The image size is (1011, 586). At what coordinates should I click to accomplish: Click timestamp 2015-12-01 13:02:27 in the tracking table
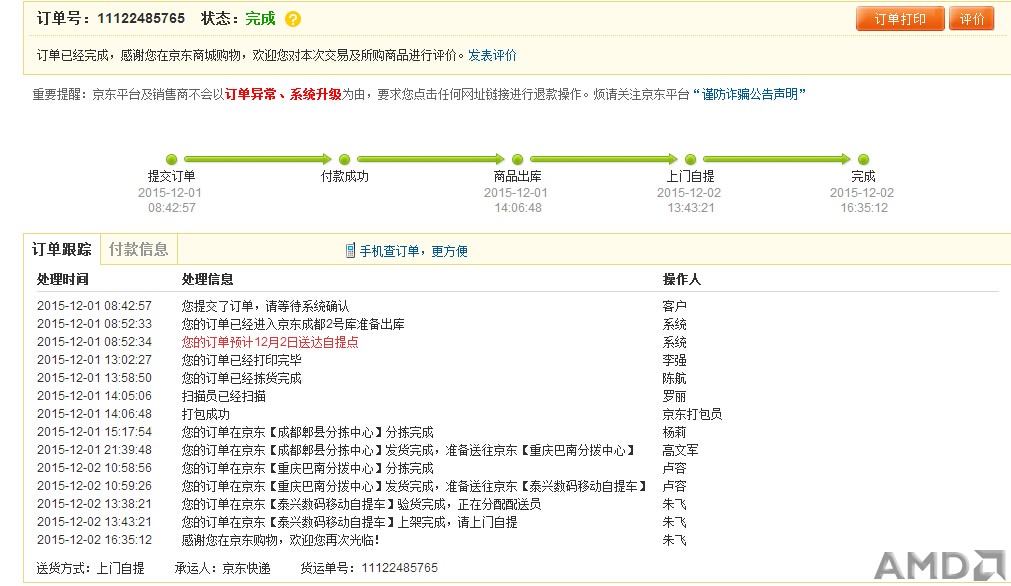coord(94,360)
